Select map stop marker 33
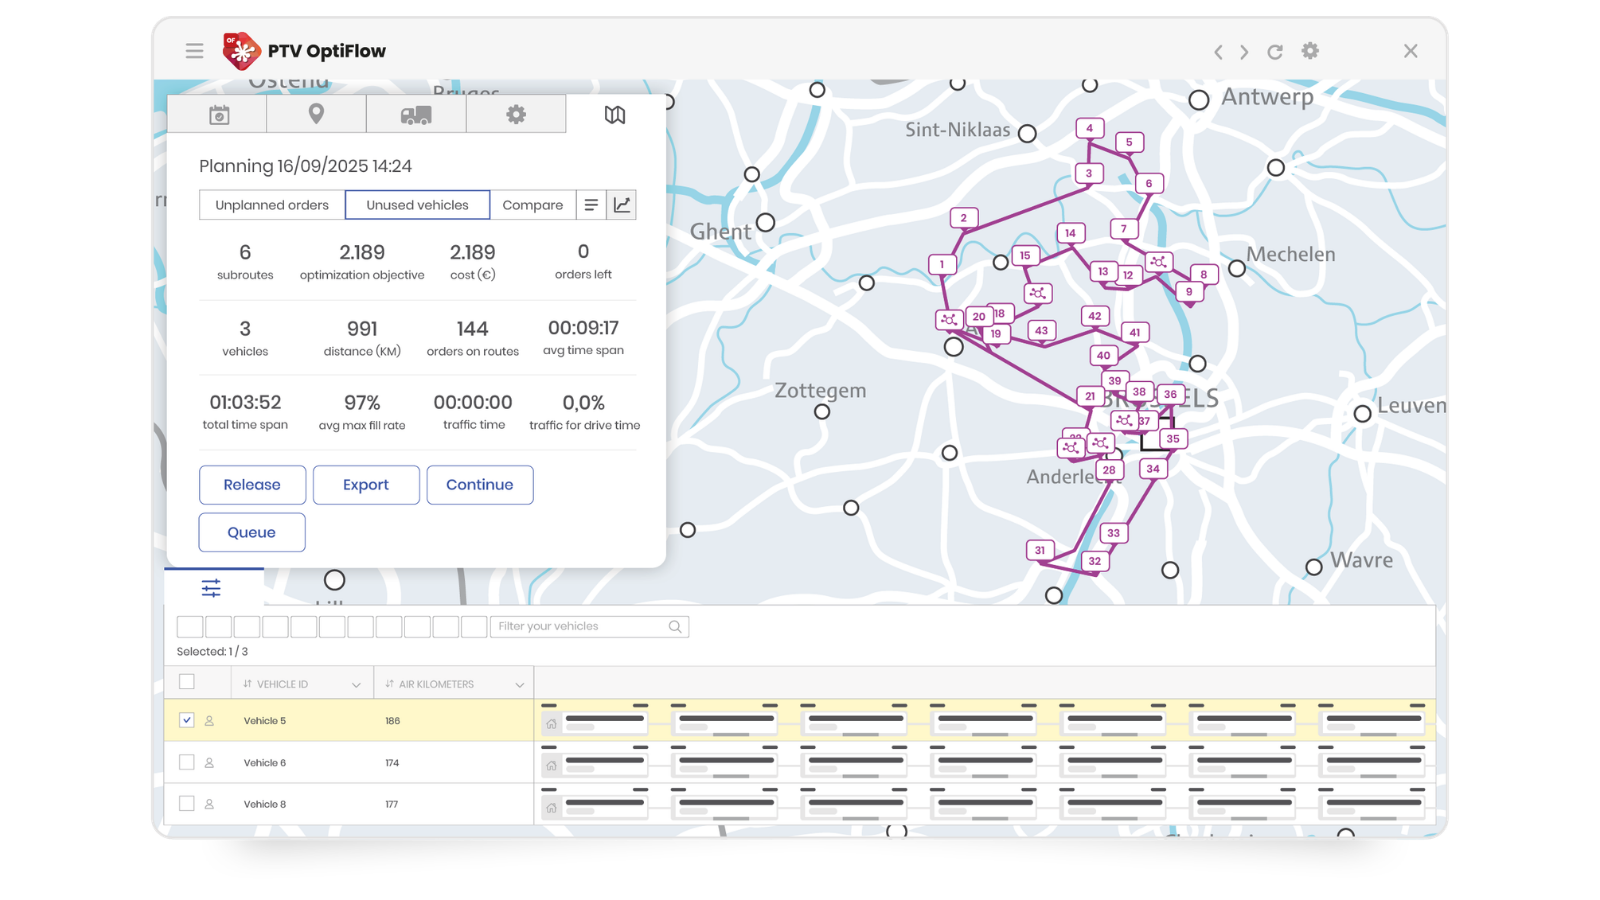 [x=1113, y=533]
